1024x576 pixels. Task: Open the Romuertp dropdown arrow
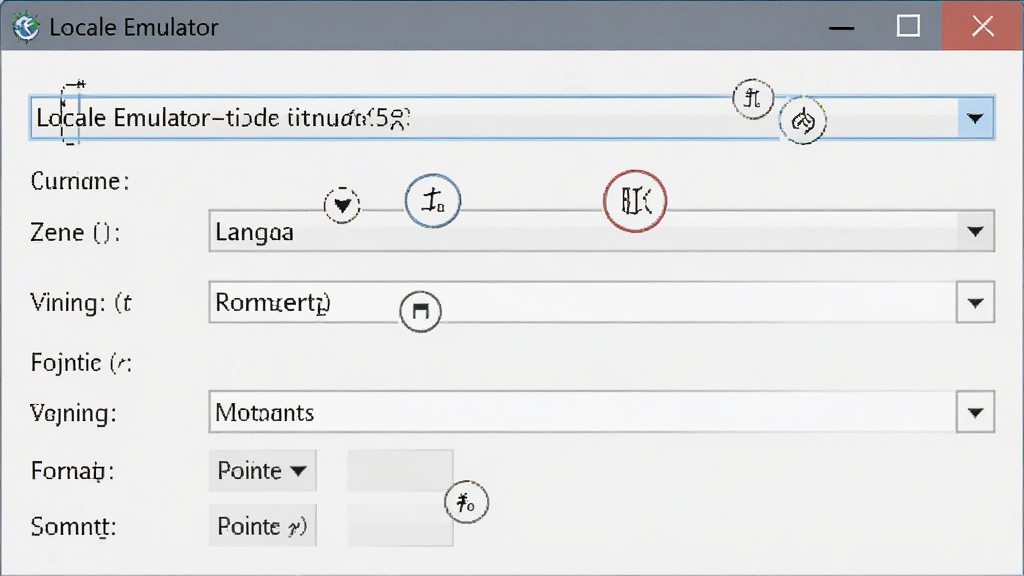tap(976, 302)
